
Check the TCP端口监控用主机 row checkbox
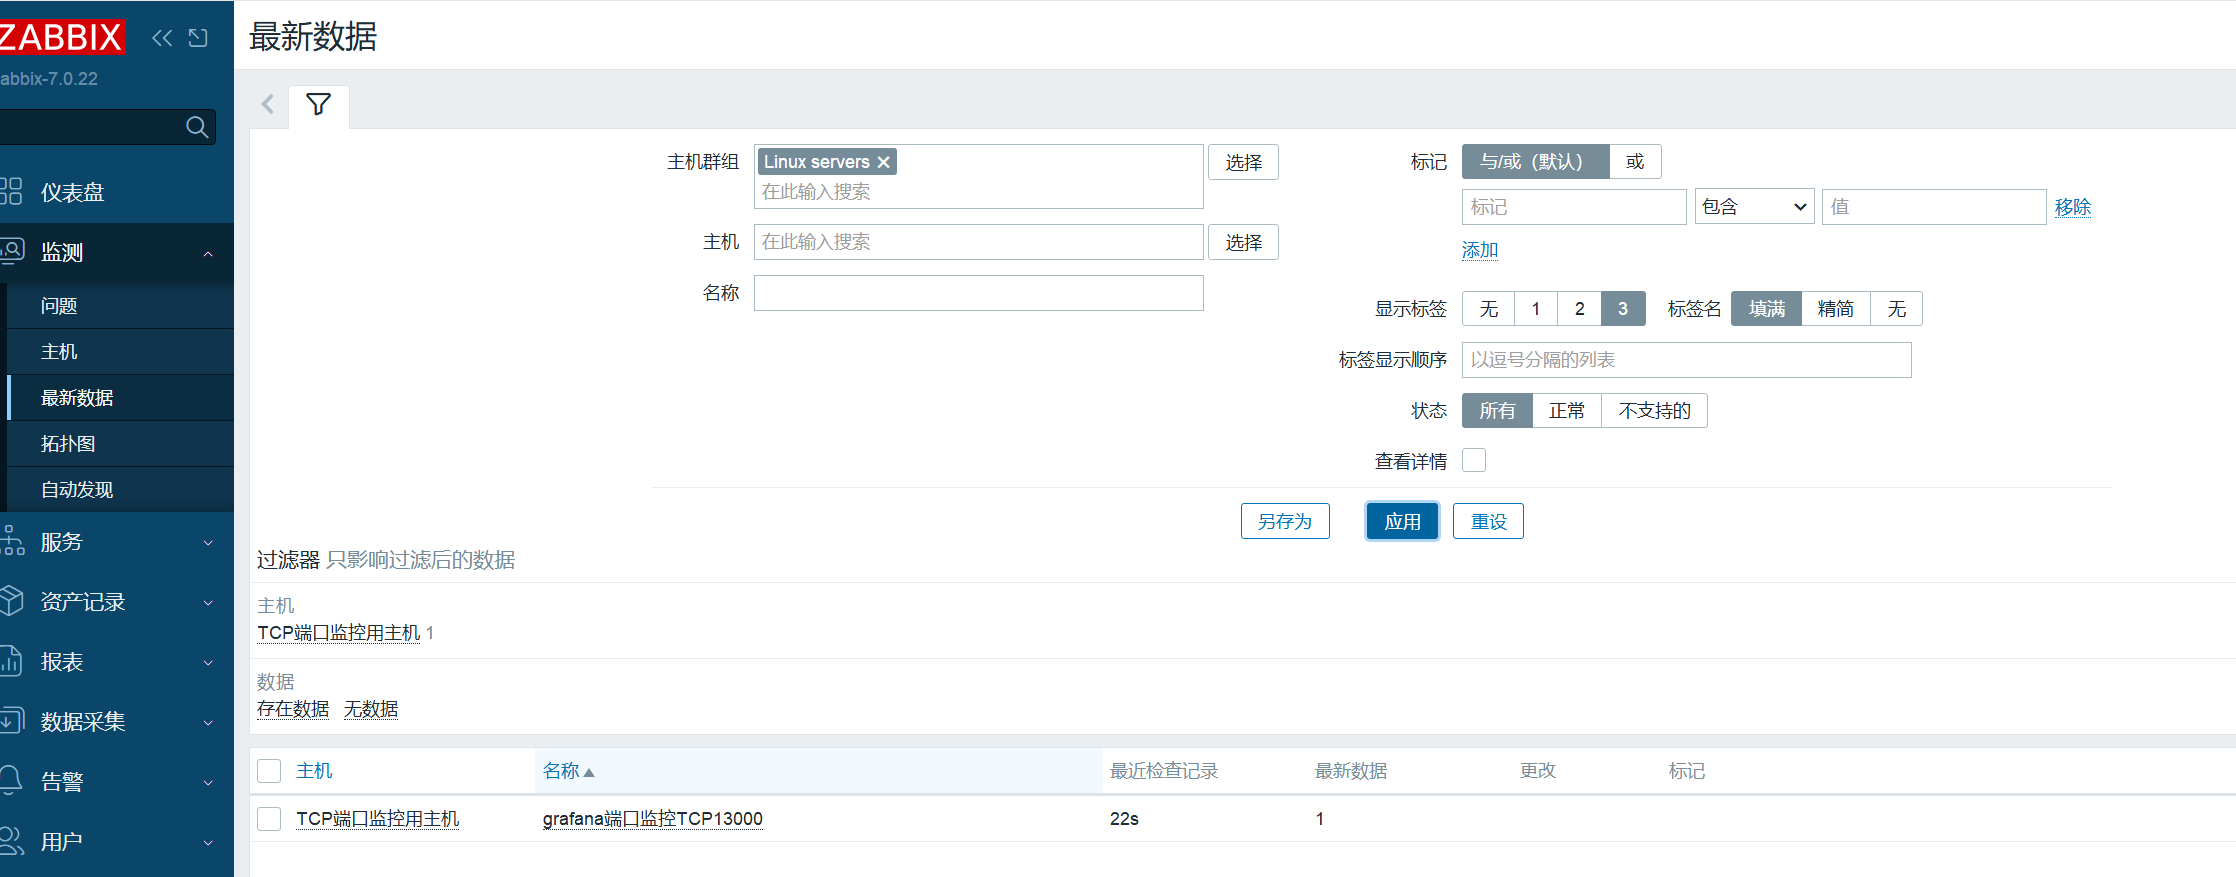coord(269,819)
